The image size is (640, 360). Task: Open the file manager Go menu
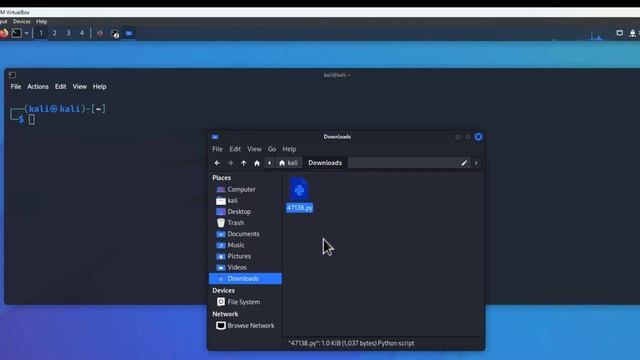pyautogui.click(x=272, y=149)
